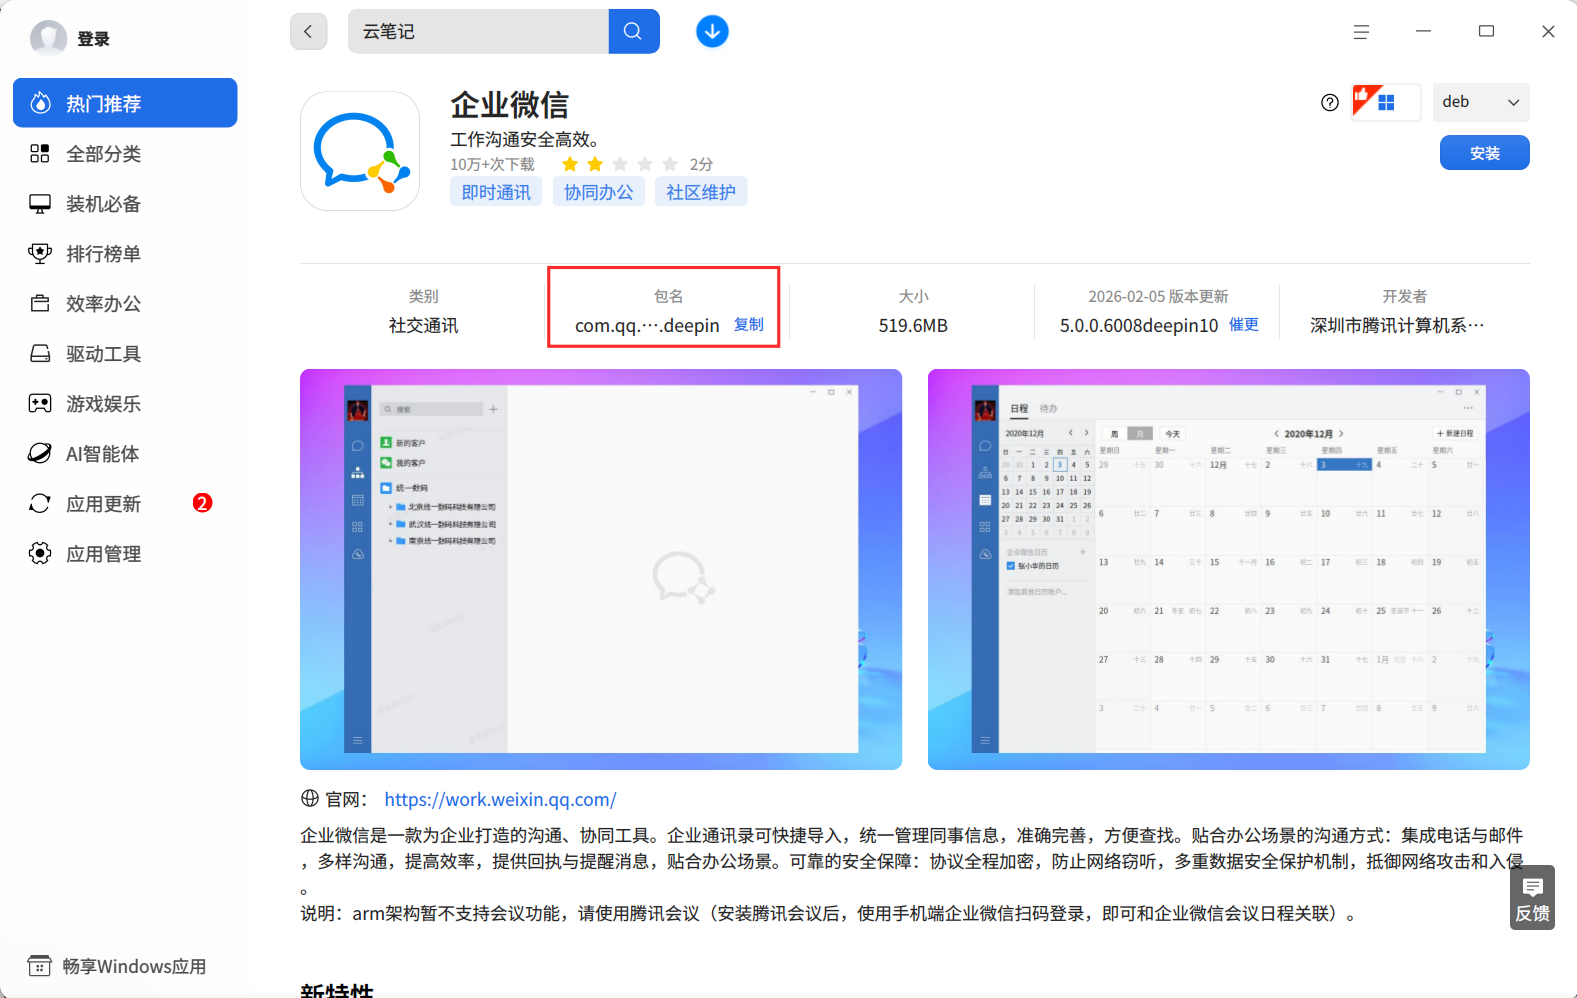Open the download manager icon
1577x998 pixels.
click(712, 31)
